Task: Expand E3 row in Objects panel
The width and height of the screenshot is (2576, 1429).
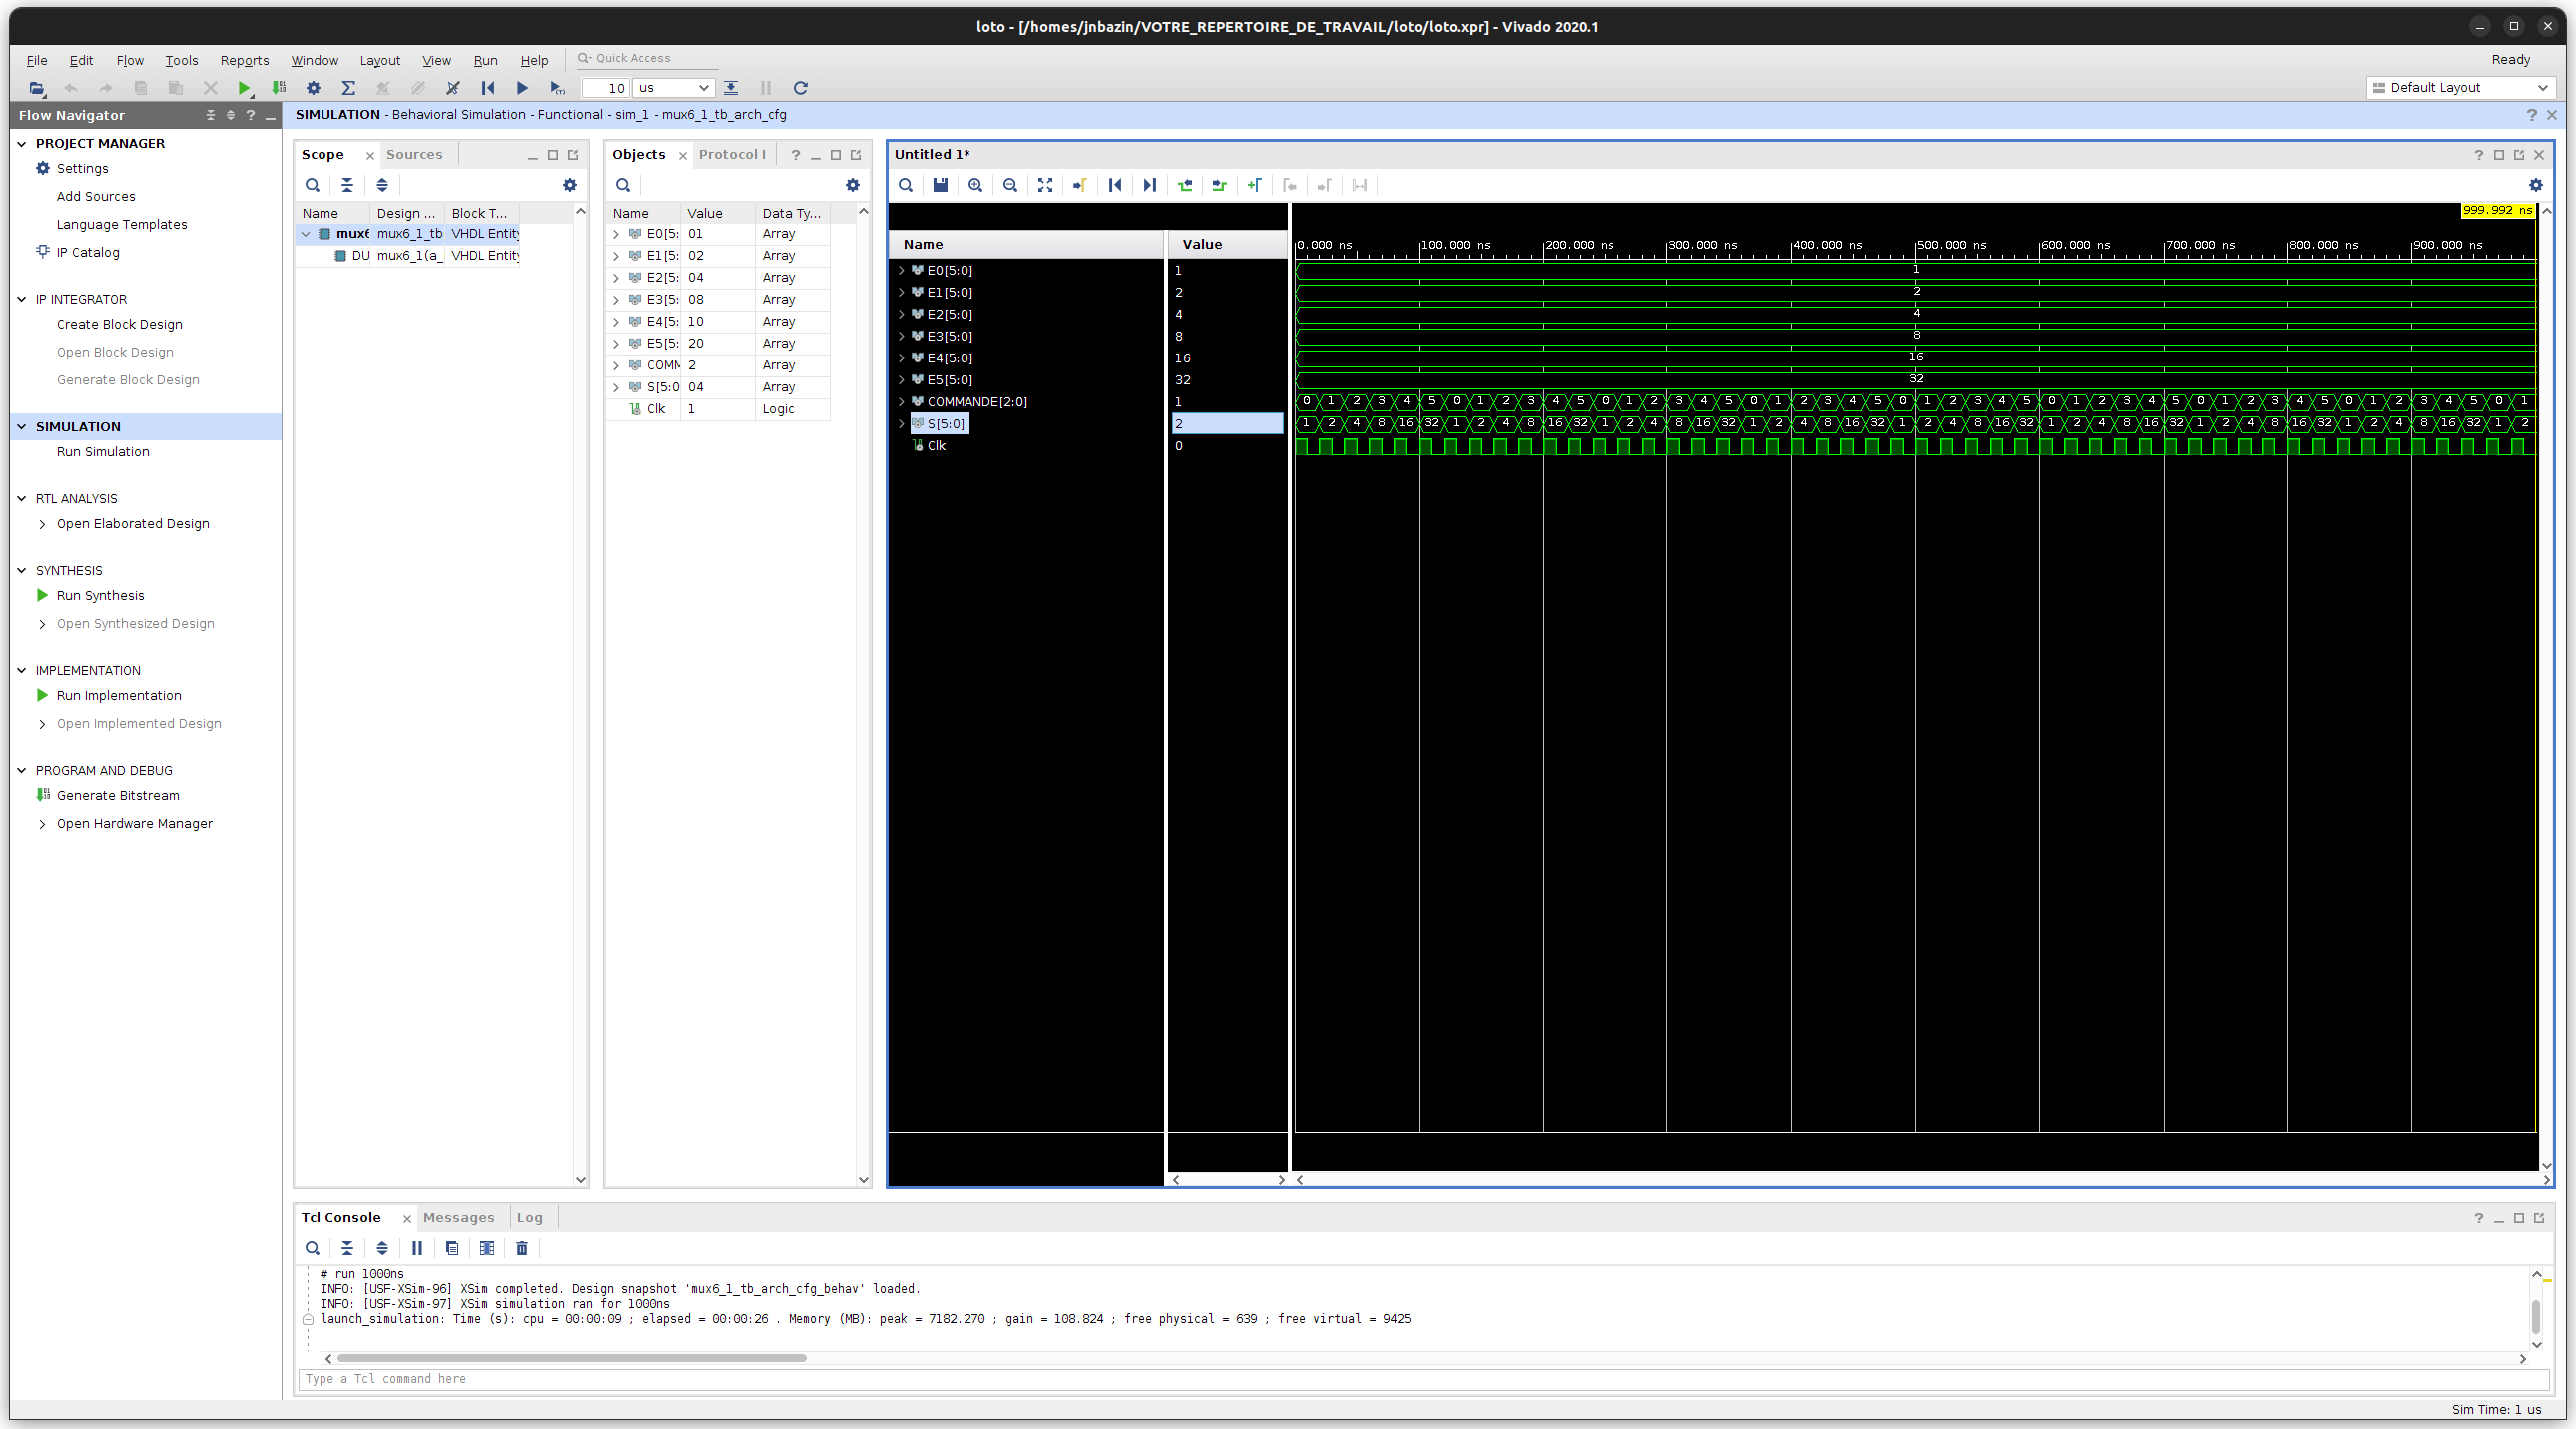Action: tap(616, 300)
